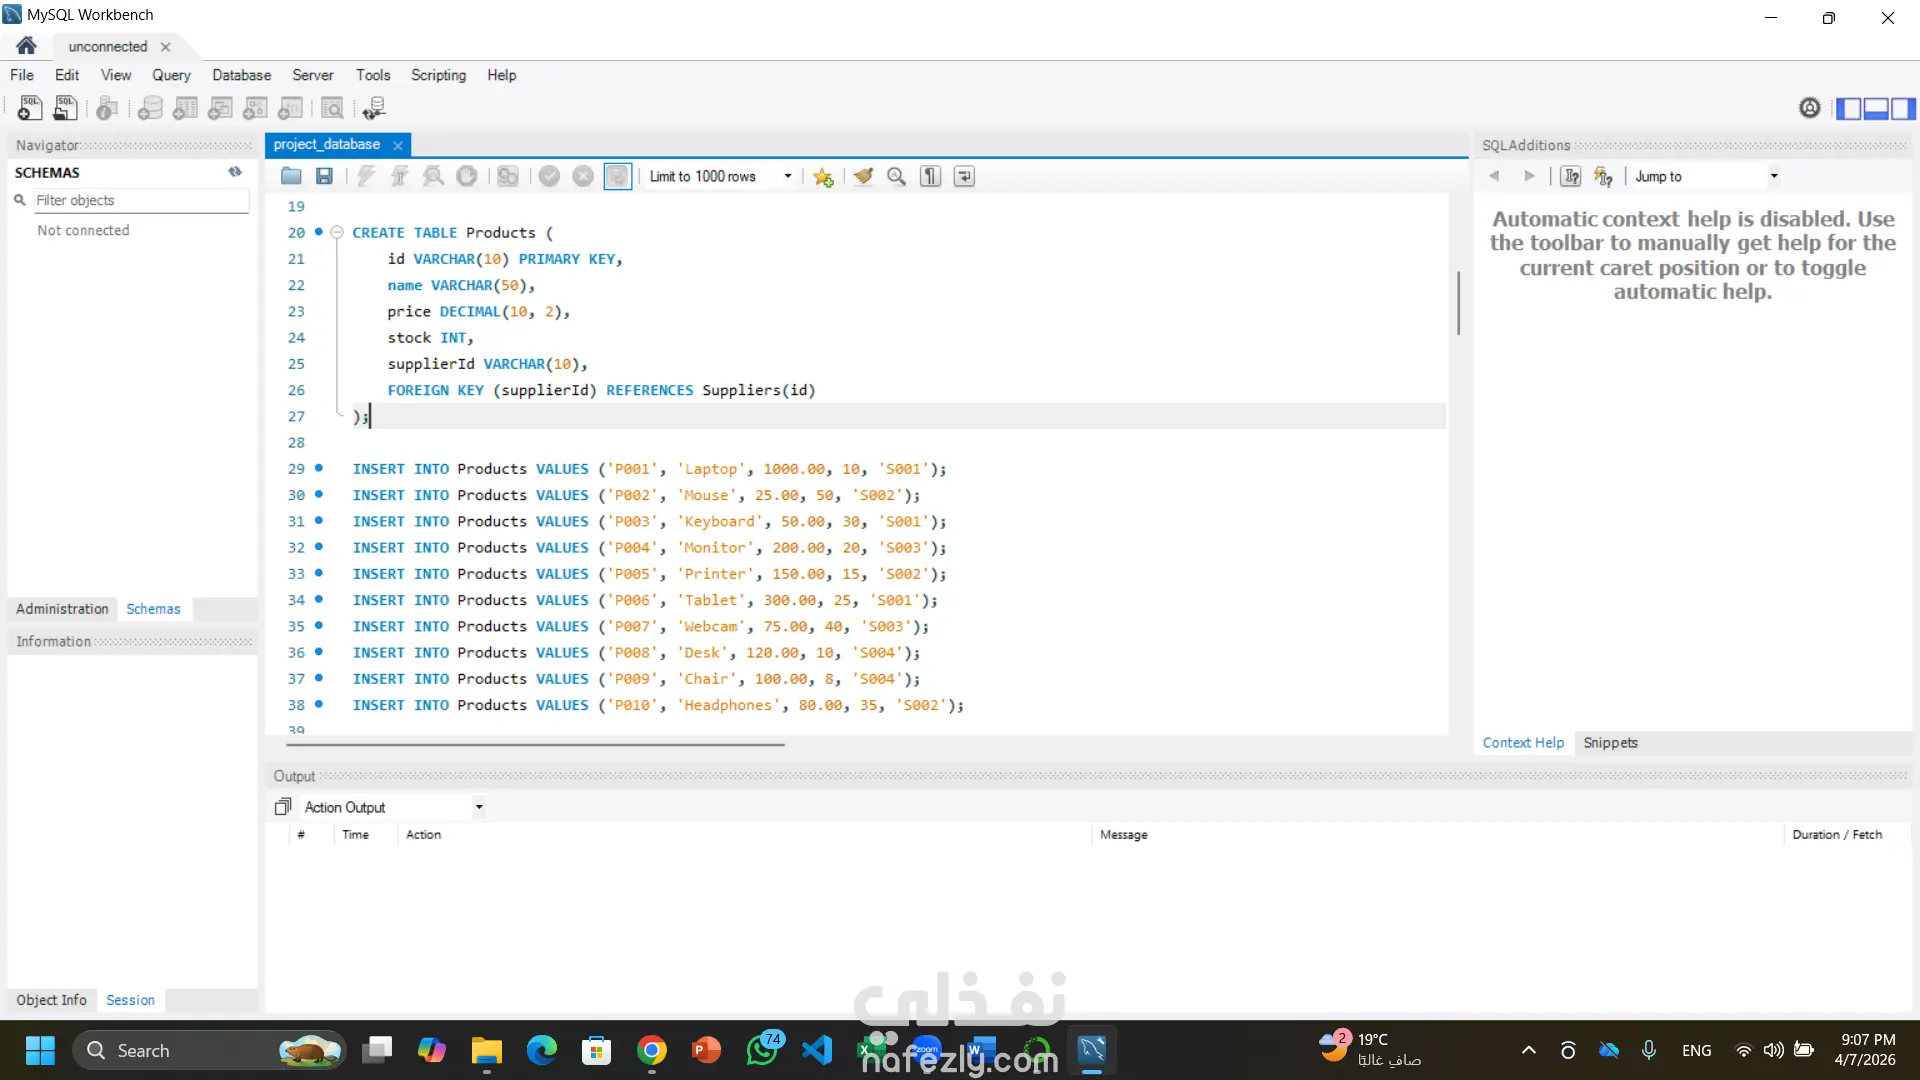Open the Workbench preferences gear
Screen dimensions: 1920x1080
1809,108
